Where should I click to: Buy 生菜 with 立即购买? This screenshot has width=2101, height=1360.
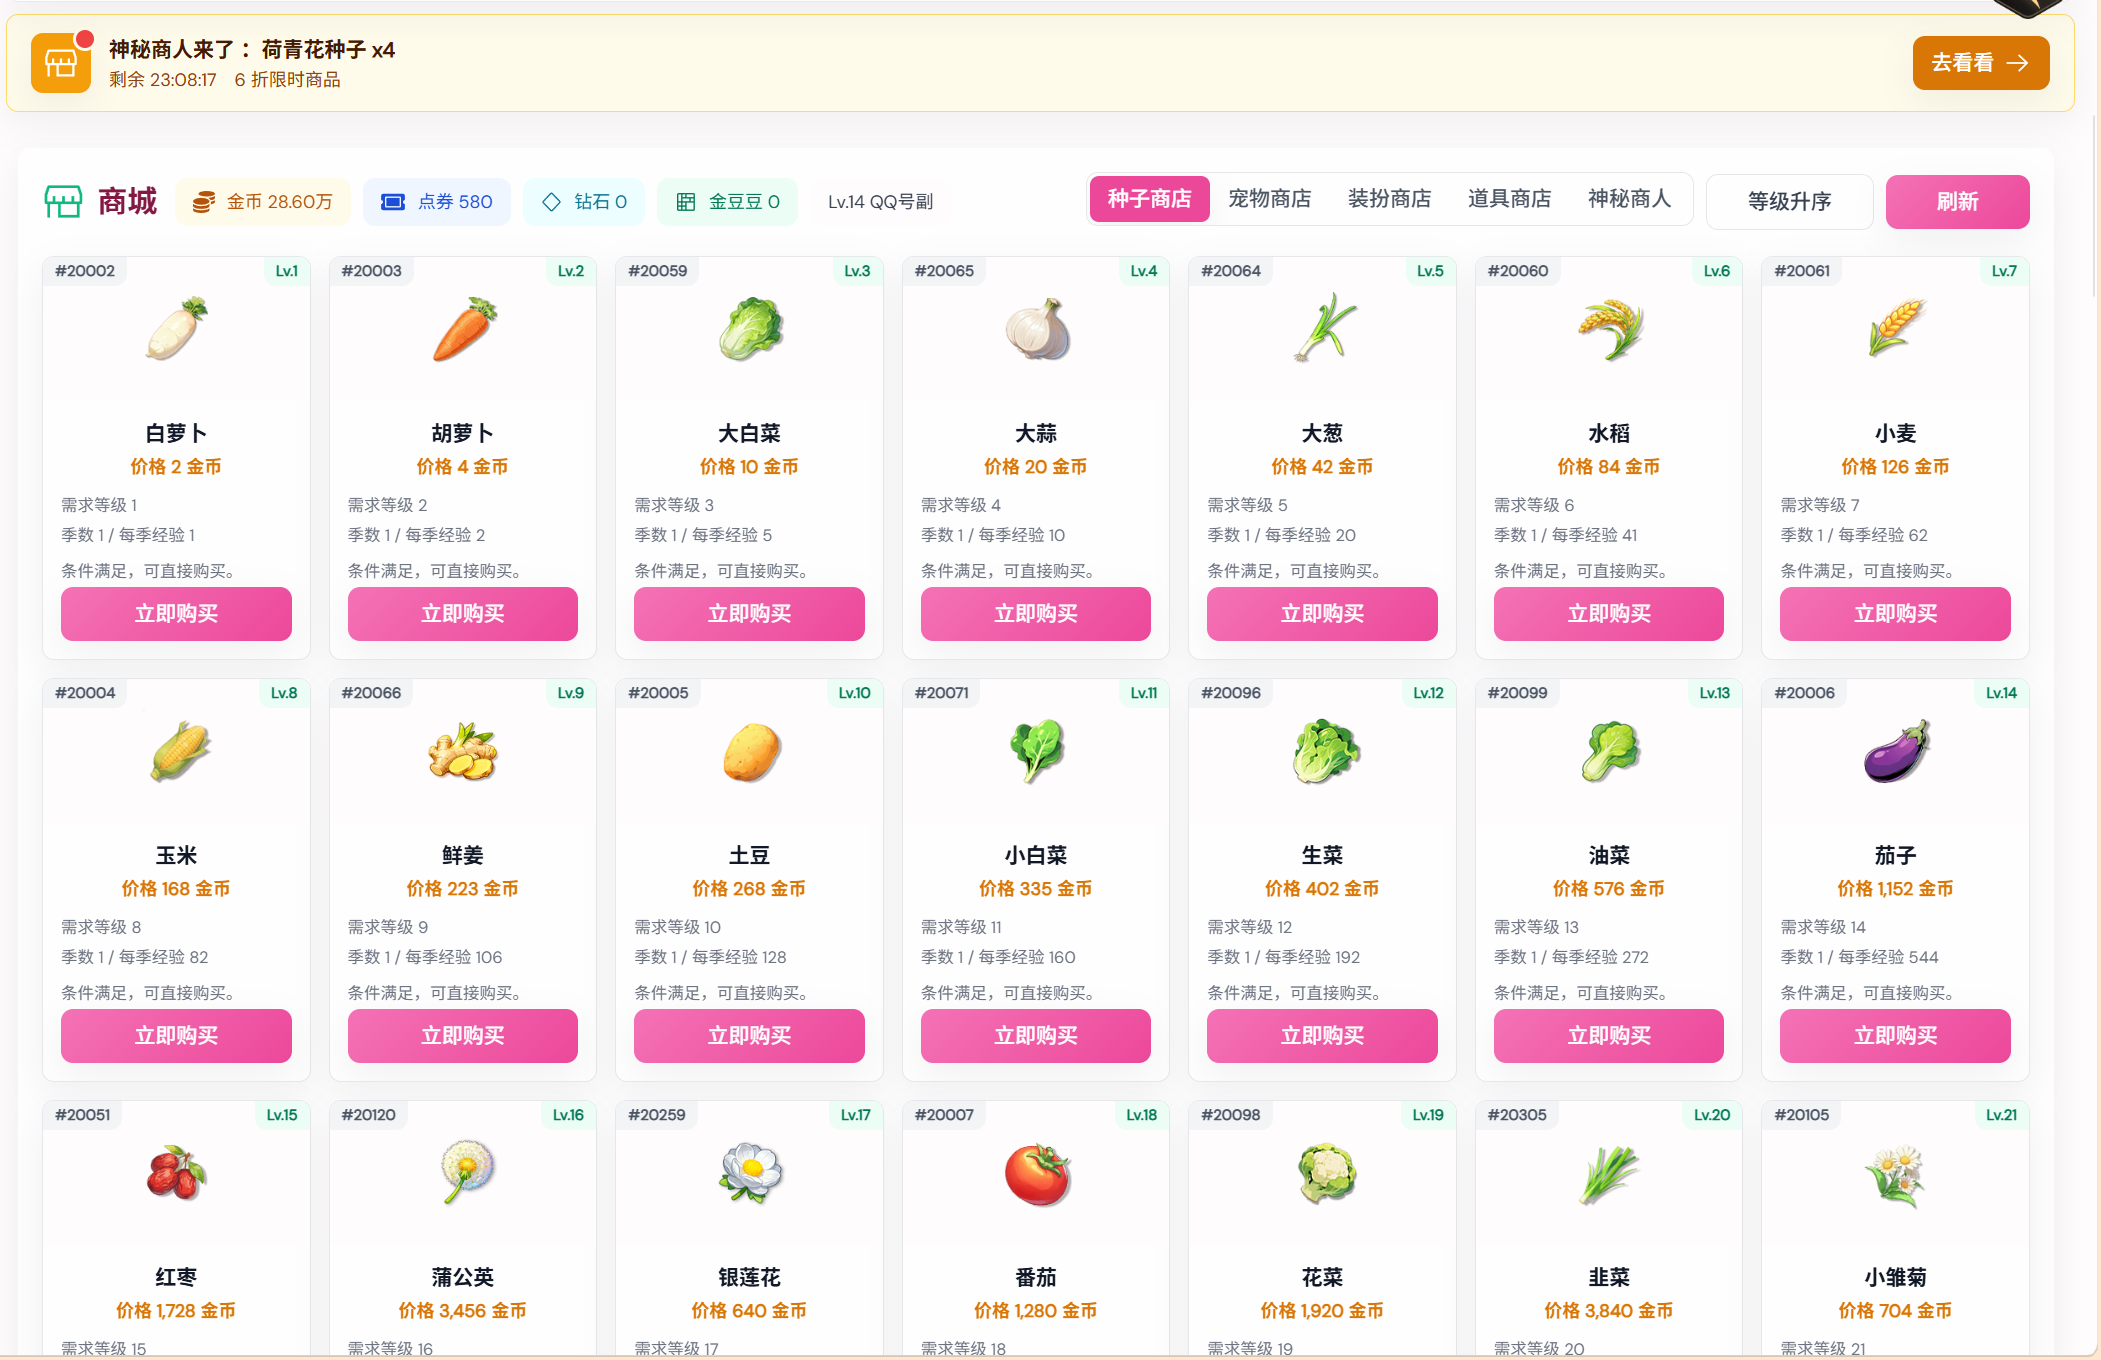click(1323, 1036)
